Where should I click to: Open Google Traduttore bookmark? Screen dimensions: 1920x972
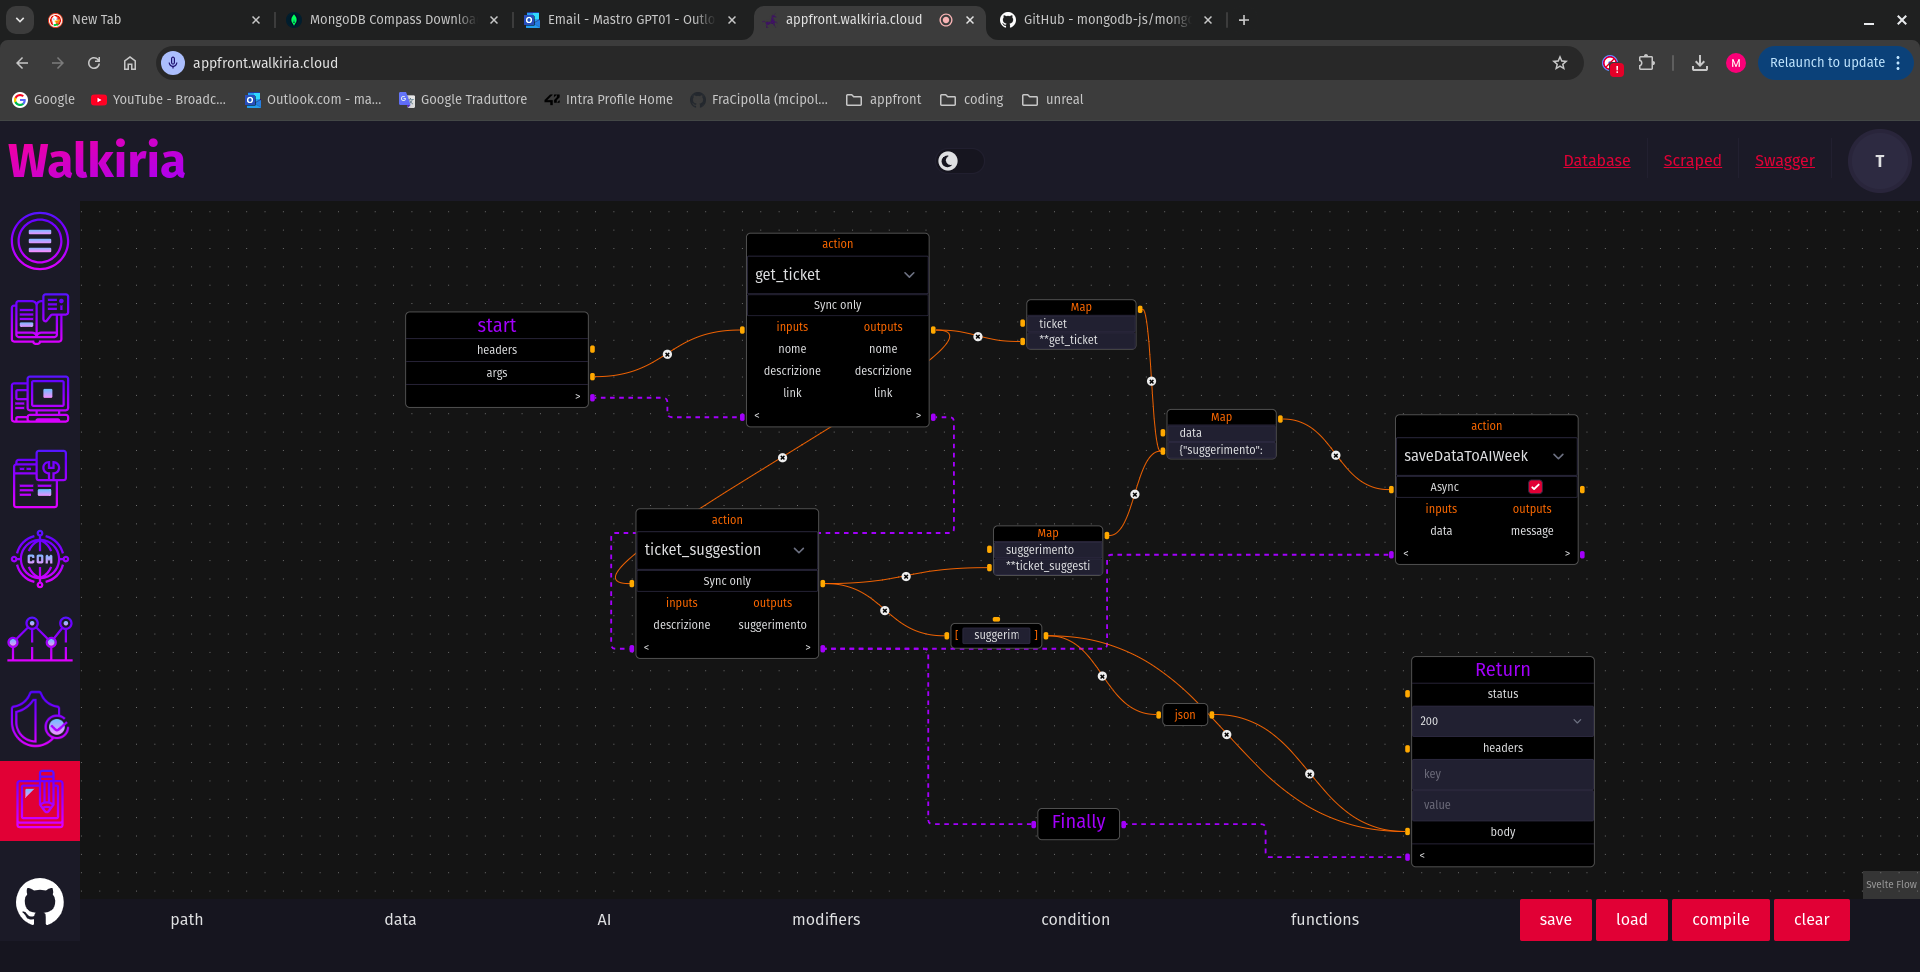click(x=462, y=100)
